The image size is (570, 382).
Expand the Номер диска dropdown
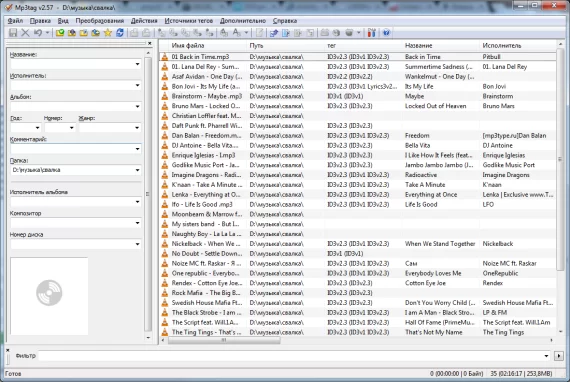click(x=137, y=244)
